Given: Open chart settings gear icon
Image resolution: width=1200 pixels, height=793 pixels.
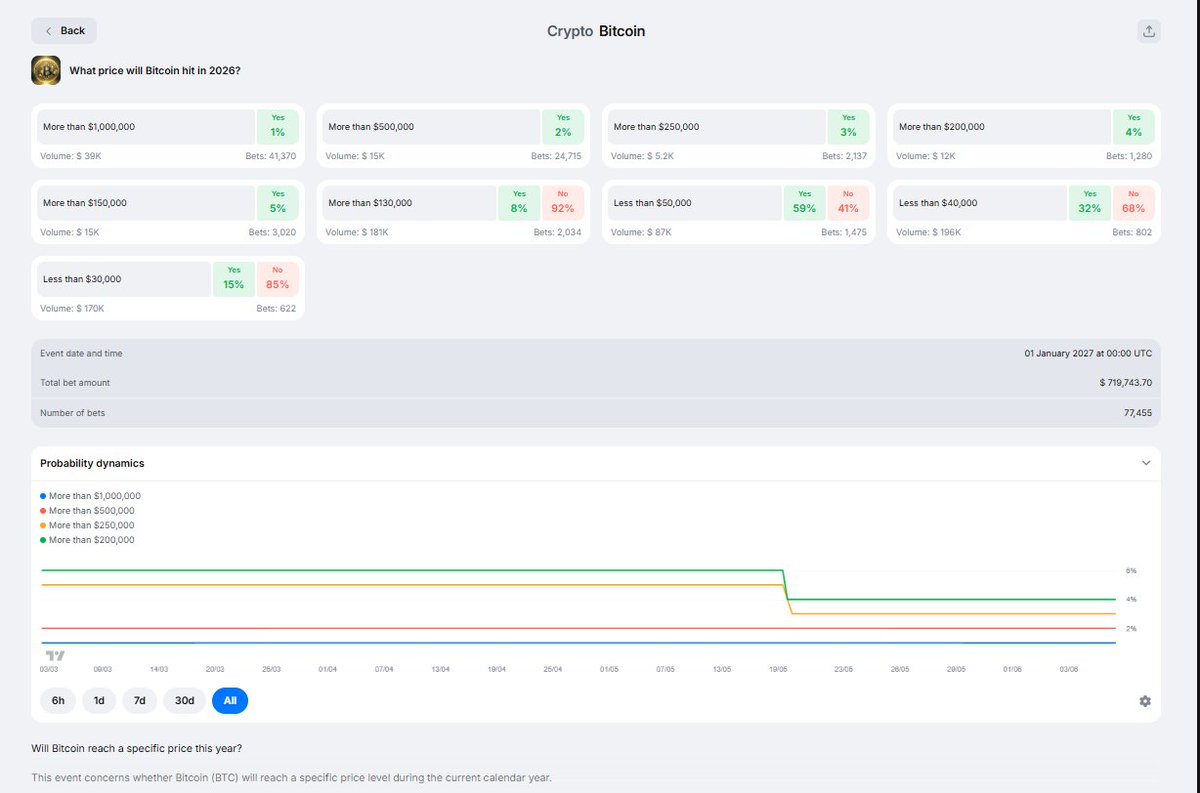Looking at the screenshot, I should tap(1145, 701).
